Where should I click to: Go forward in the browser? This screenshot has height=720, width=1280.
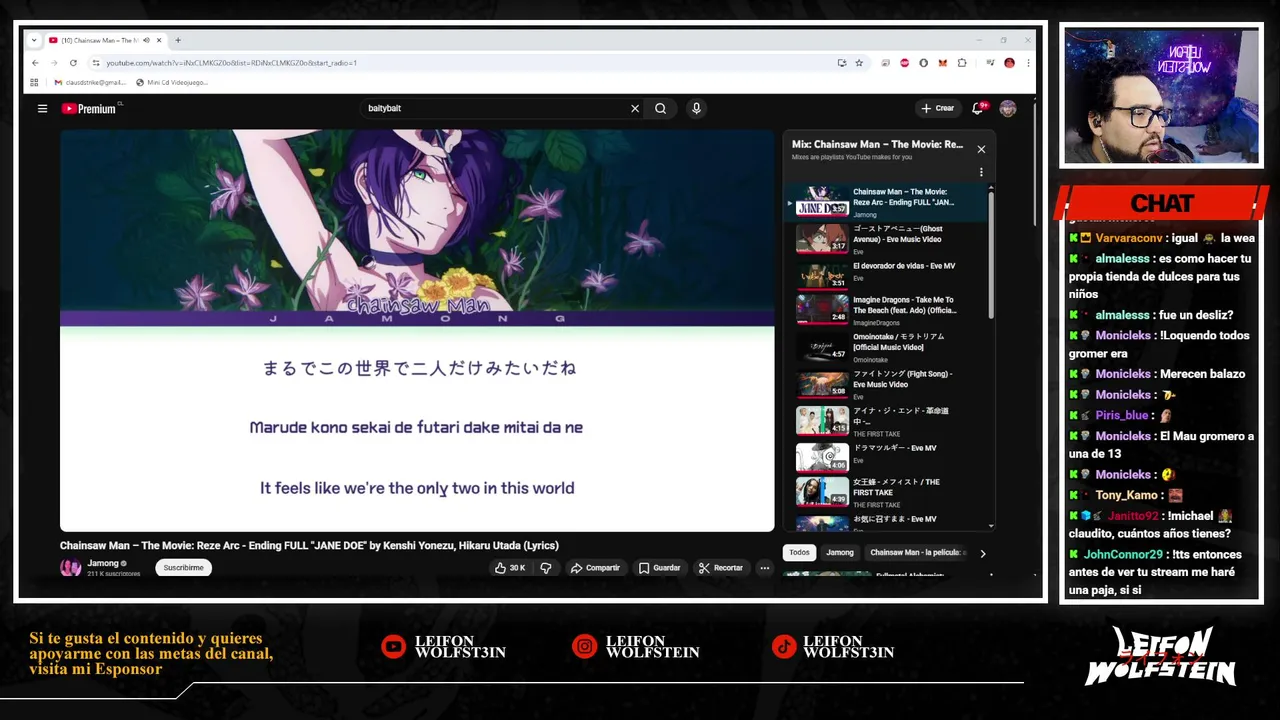pos(54,63)
